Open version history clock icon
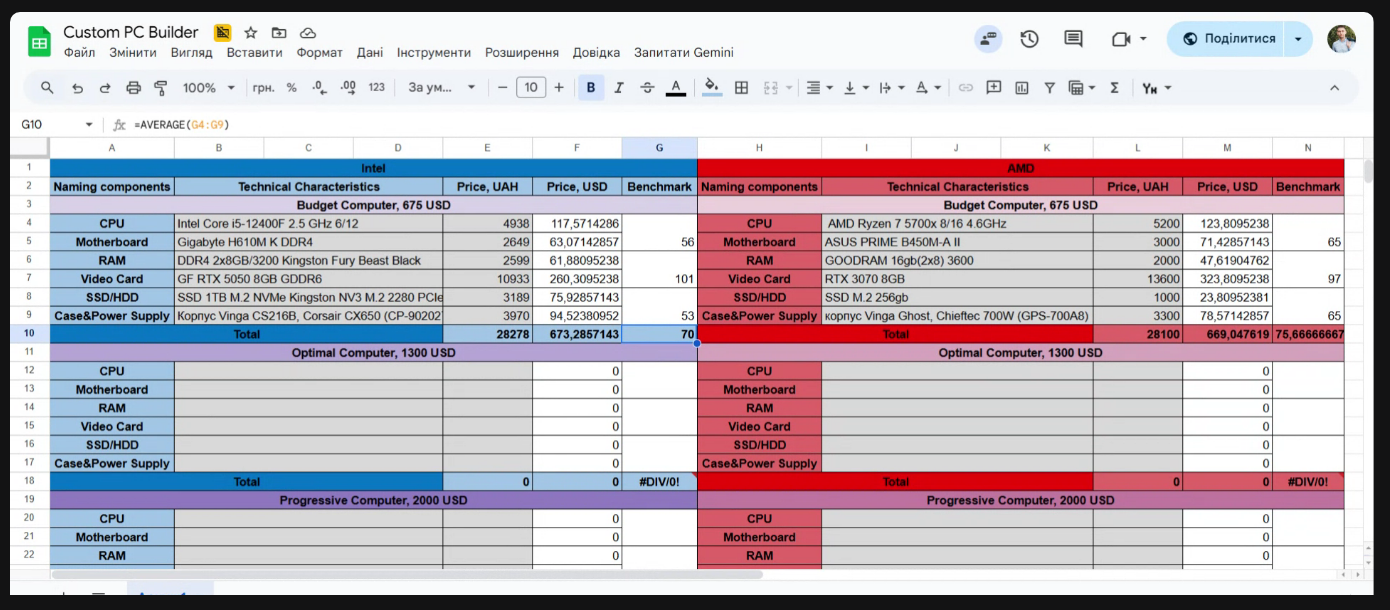The width and height of the screenshot is (1390, 610). (1029, 39)
